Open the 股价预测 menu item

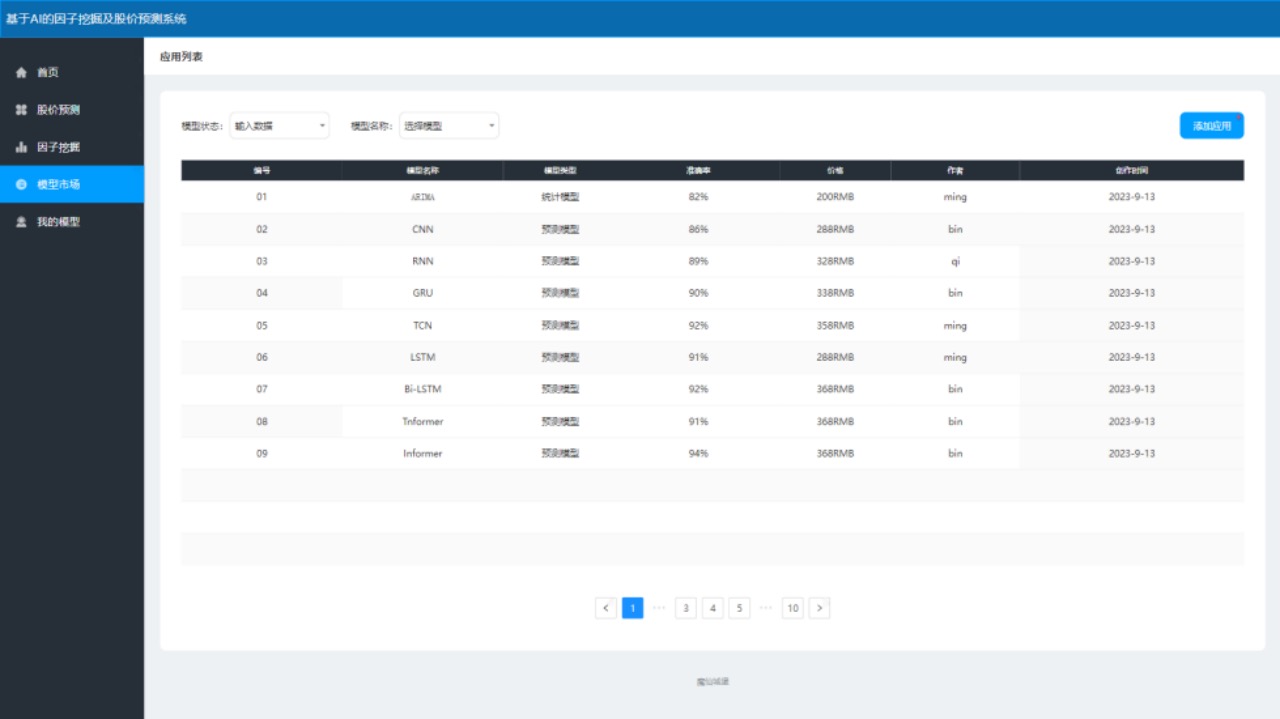(x=58, y=110)
